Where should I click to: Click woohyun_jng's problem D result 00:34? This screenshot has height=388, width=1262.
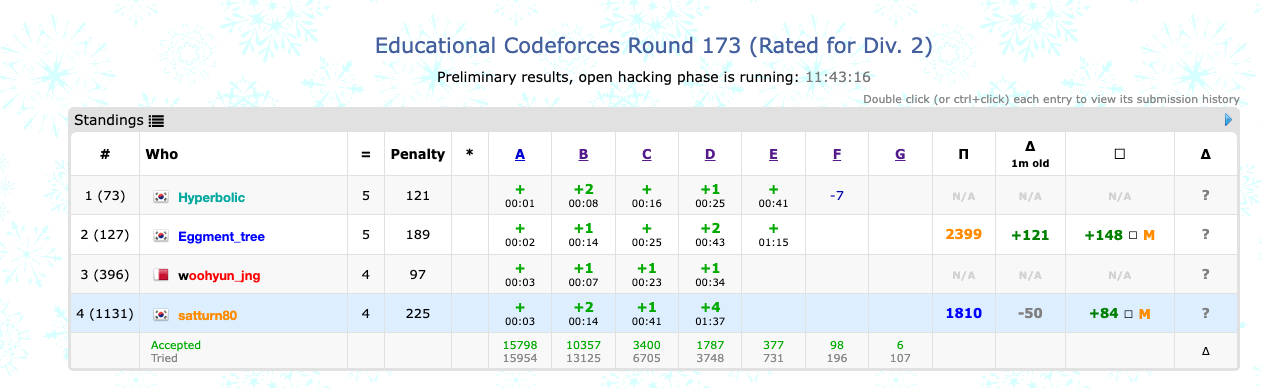pos(710,274)
